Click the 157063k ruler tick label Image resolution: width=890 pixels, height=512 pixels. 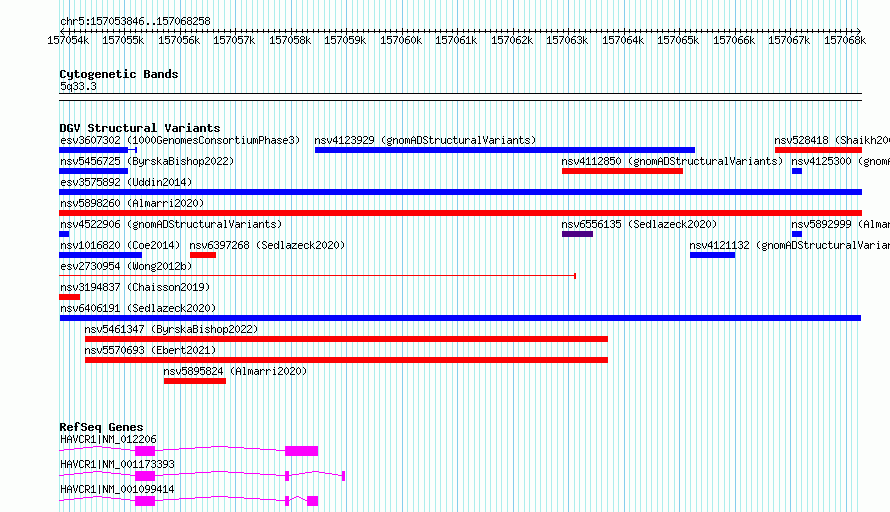(567, 41)
